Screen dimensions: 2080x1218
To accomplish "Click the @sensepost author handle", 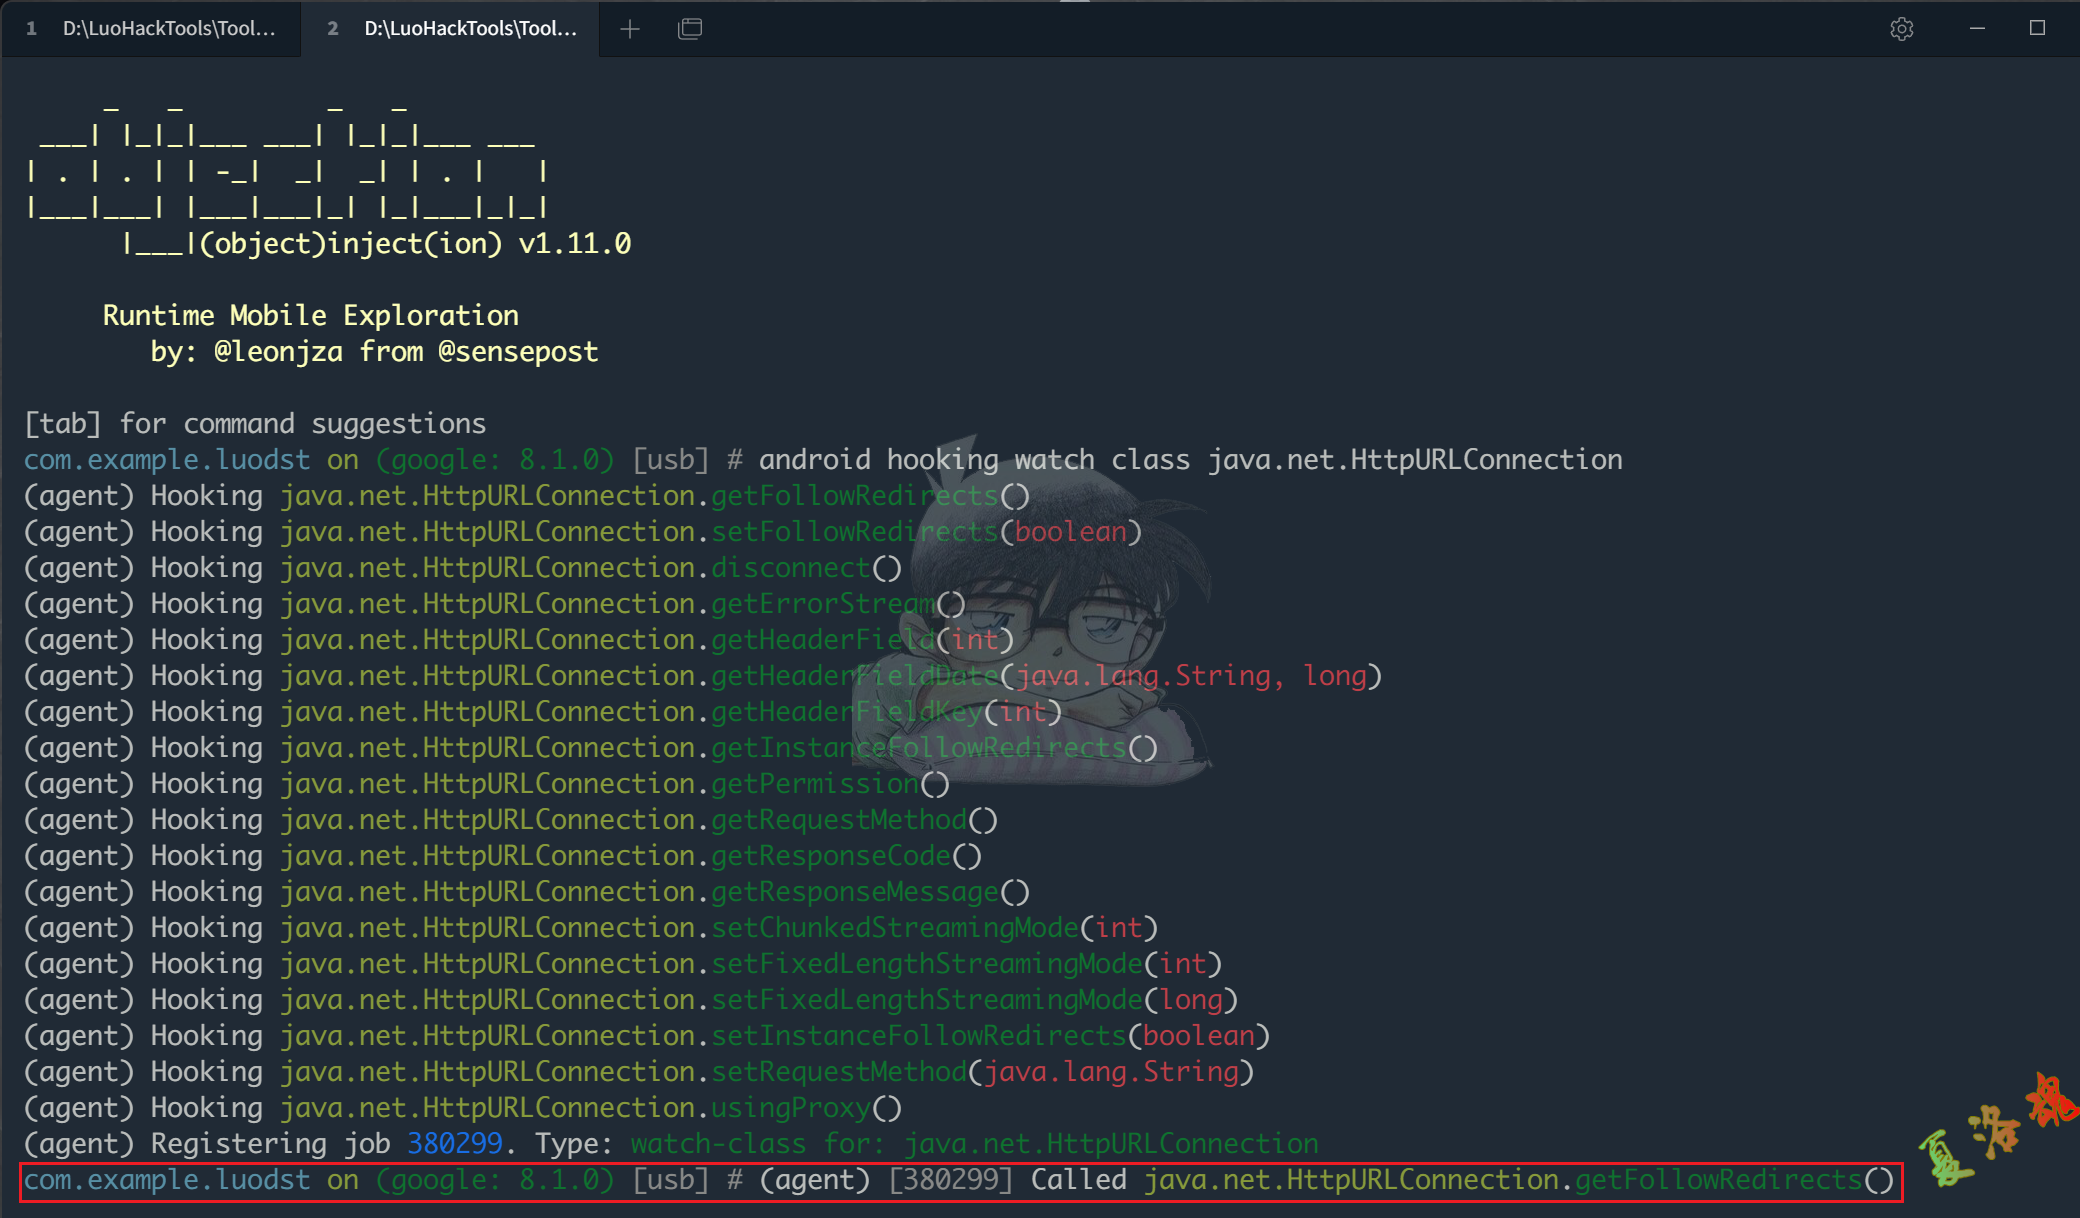I will coord(519,351).
